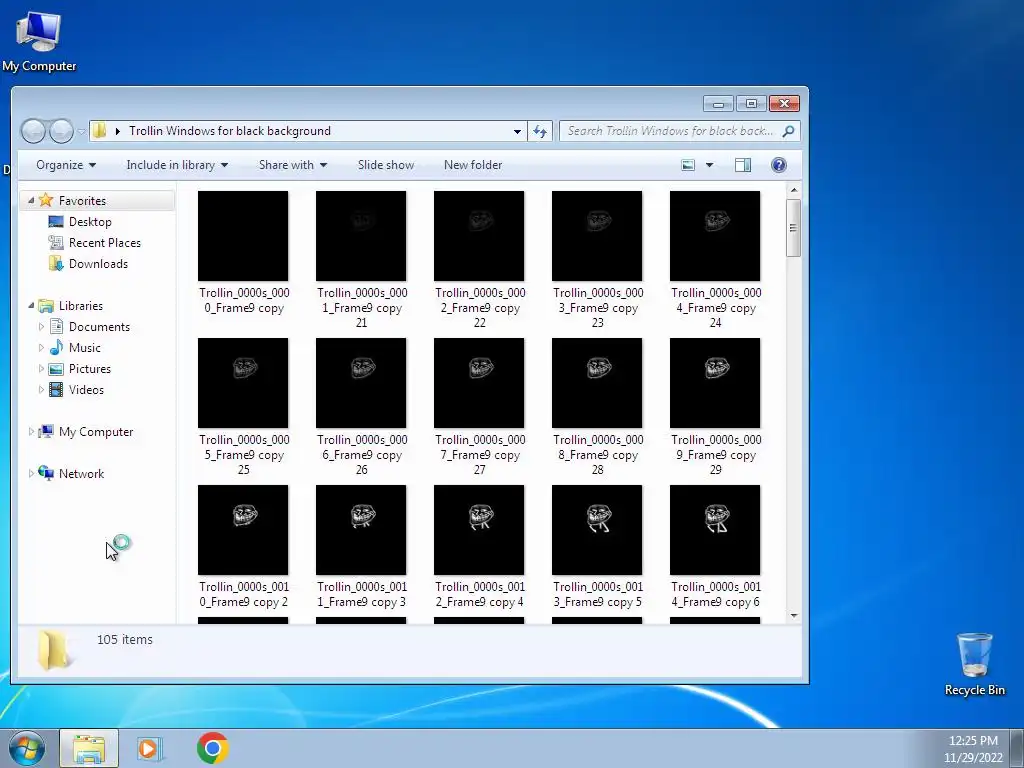Click the file list scrollbar thumb
The image size is (1024, 768).
[793, 228]
